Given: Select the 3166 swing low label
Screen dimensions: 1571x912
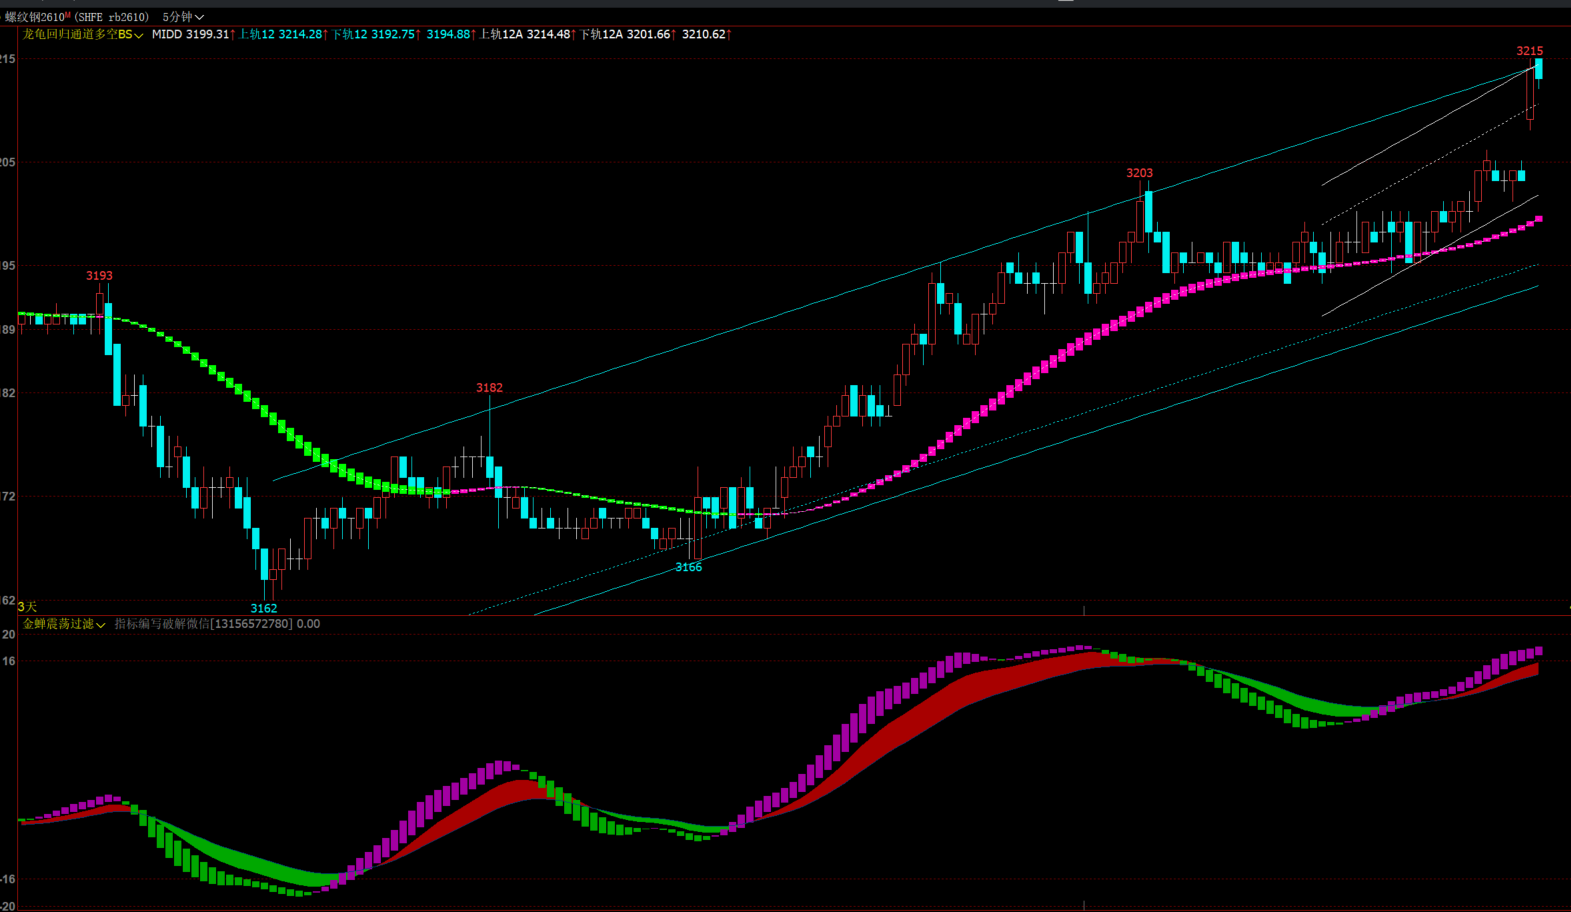Looking at the screenshot, I should tap(688, 567).
